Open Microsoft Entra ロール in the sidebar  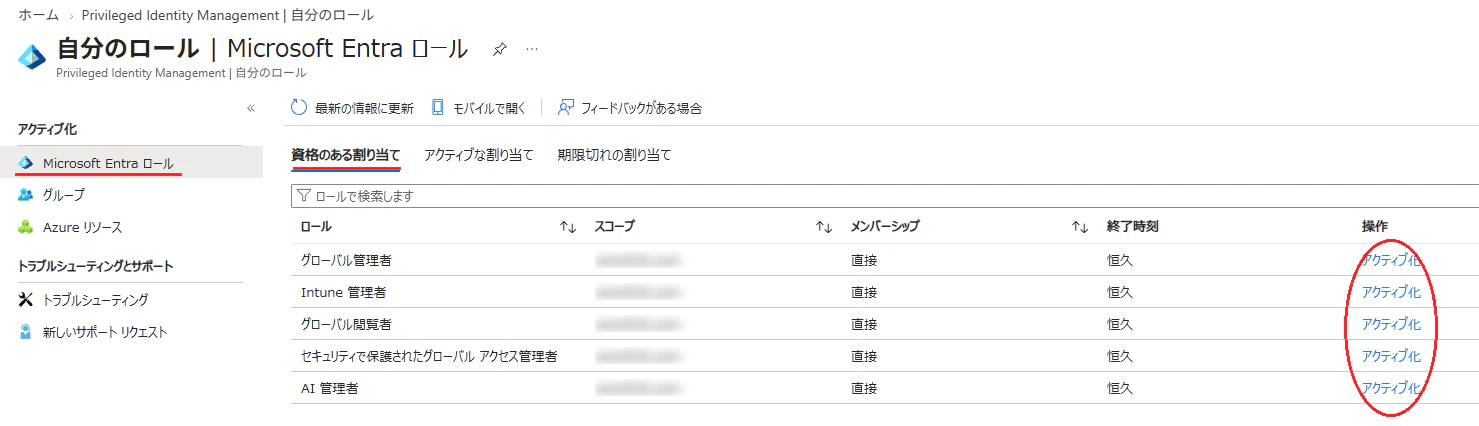click(131, 163)
